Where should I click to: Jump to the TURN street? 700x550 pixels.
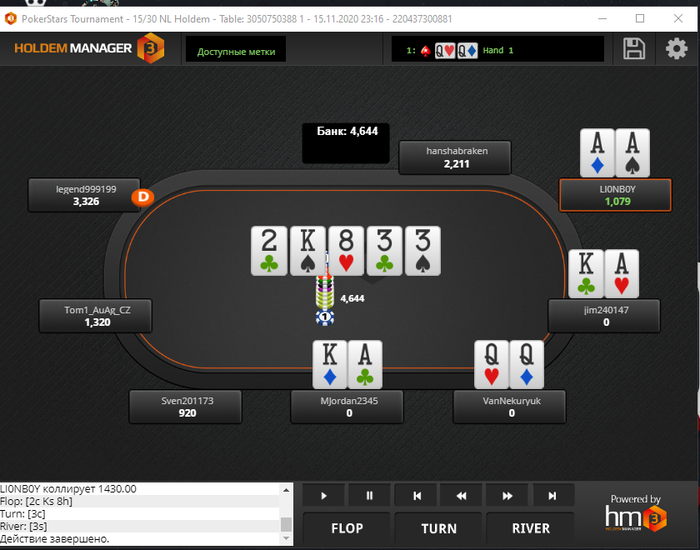[439, 529]
